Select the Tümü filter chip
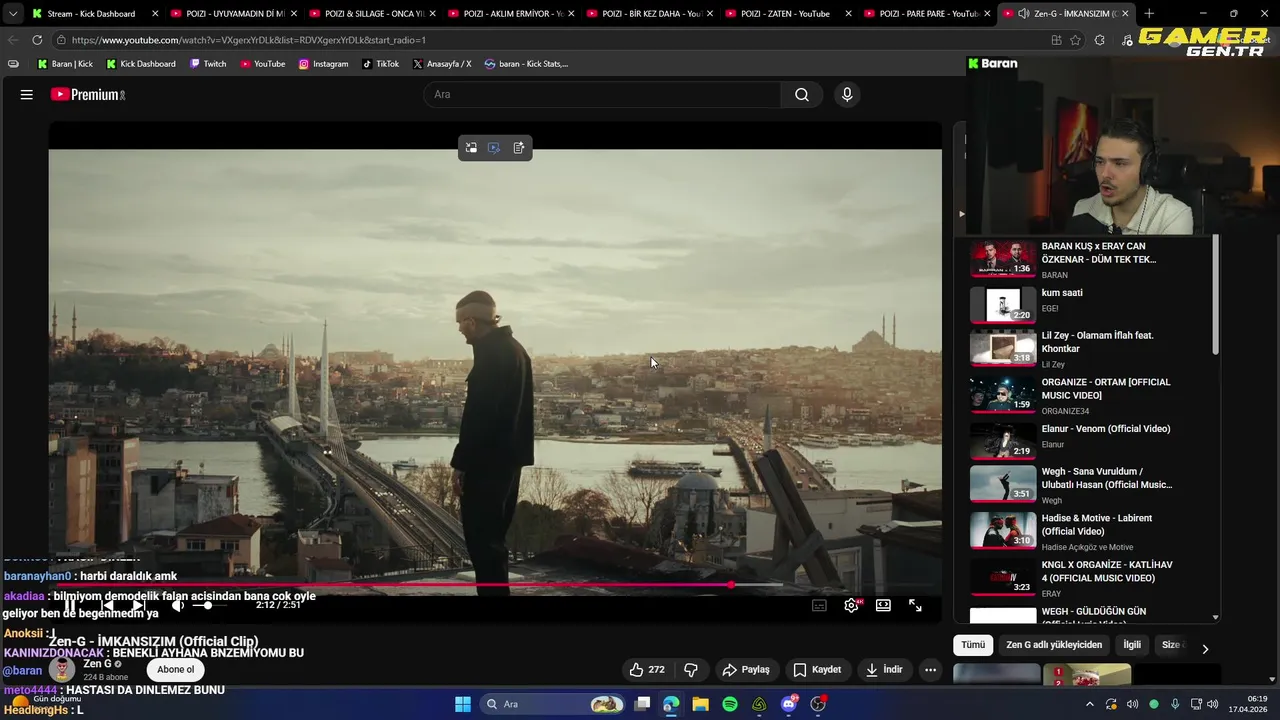The height and width of the screenshot is (720, 1280). [973, 645]
